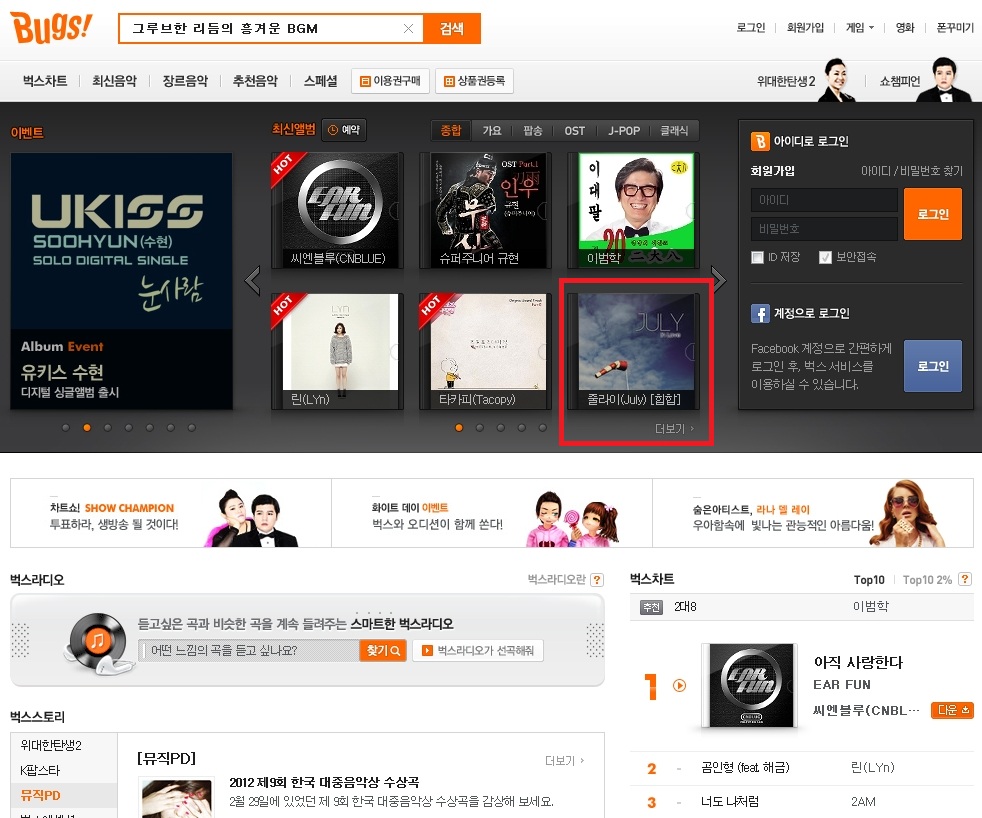The image size is (982, 818).
Task: Click the 다운 download button
Action: tap(952, 710)
